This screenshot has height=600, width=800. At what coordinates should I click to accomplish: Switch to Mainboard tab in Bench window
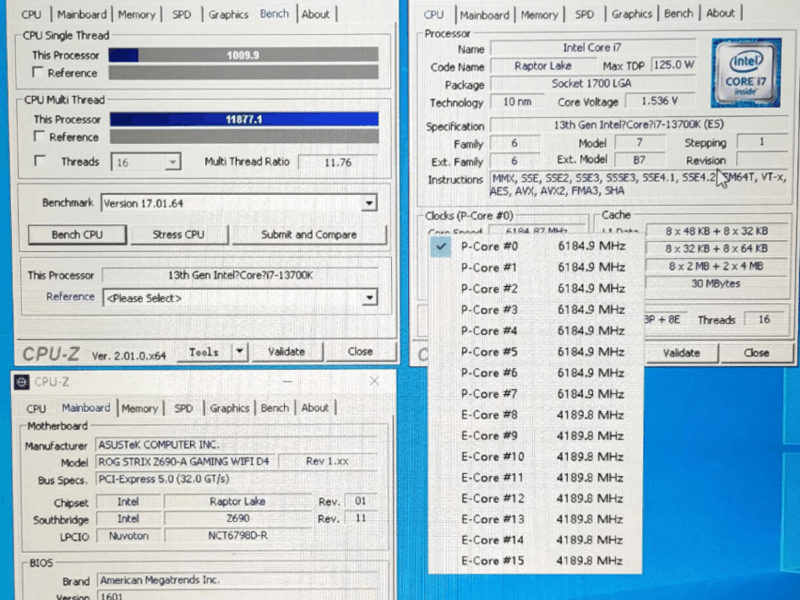coord(82,14)
